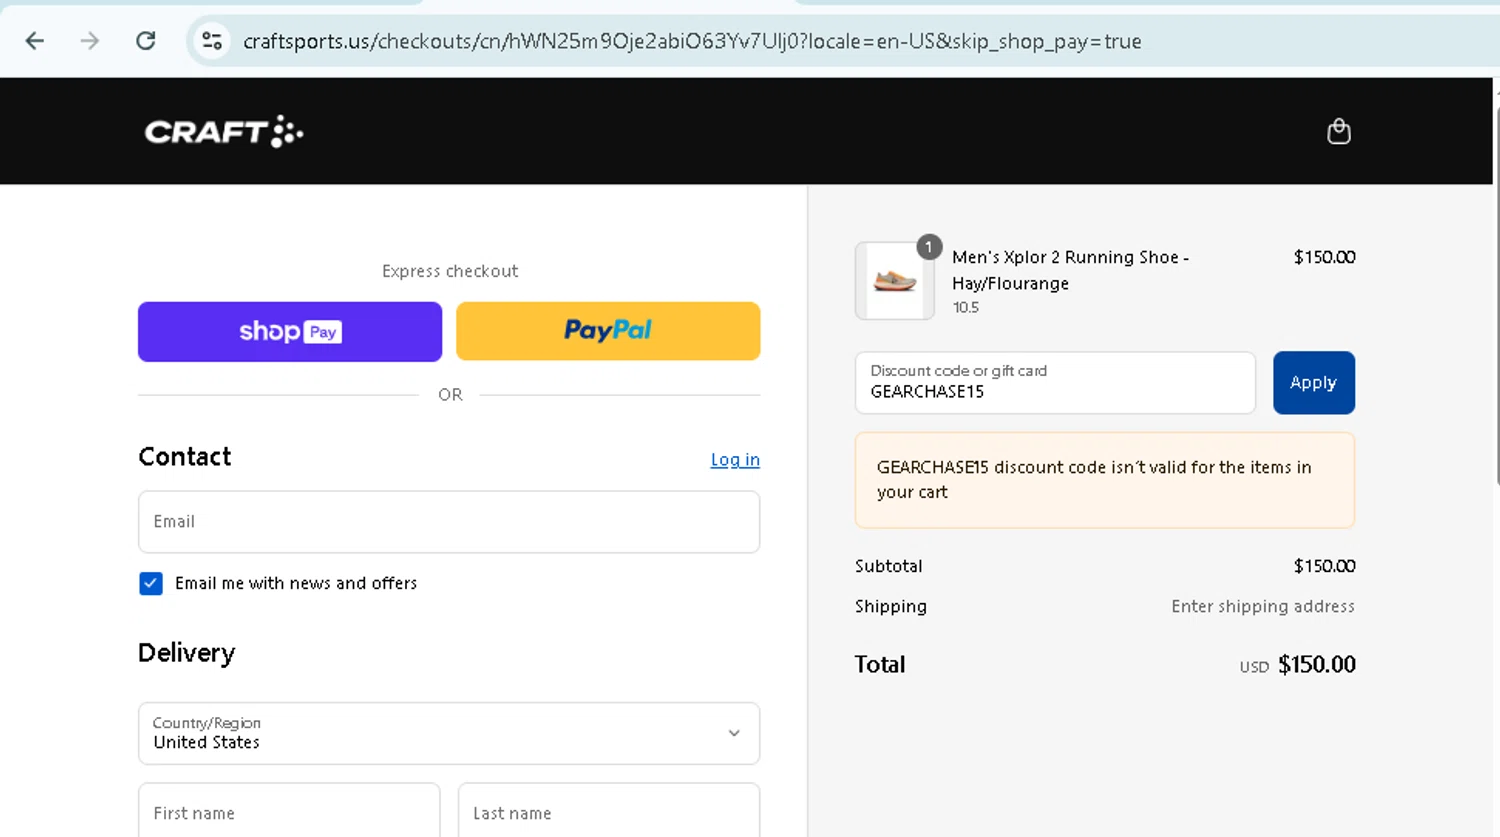Click the Enter shipping address text
Screen dimensions: 1500x837
1263,606
